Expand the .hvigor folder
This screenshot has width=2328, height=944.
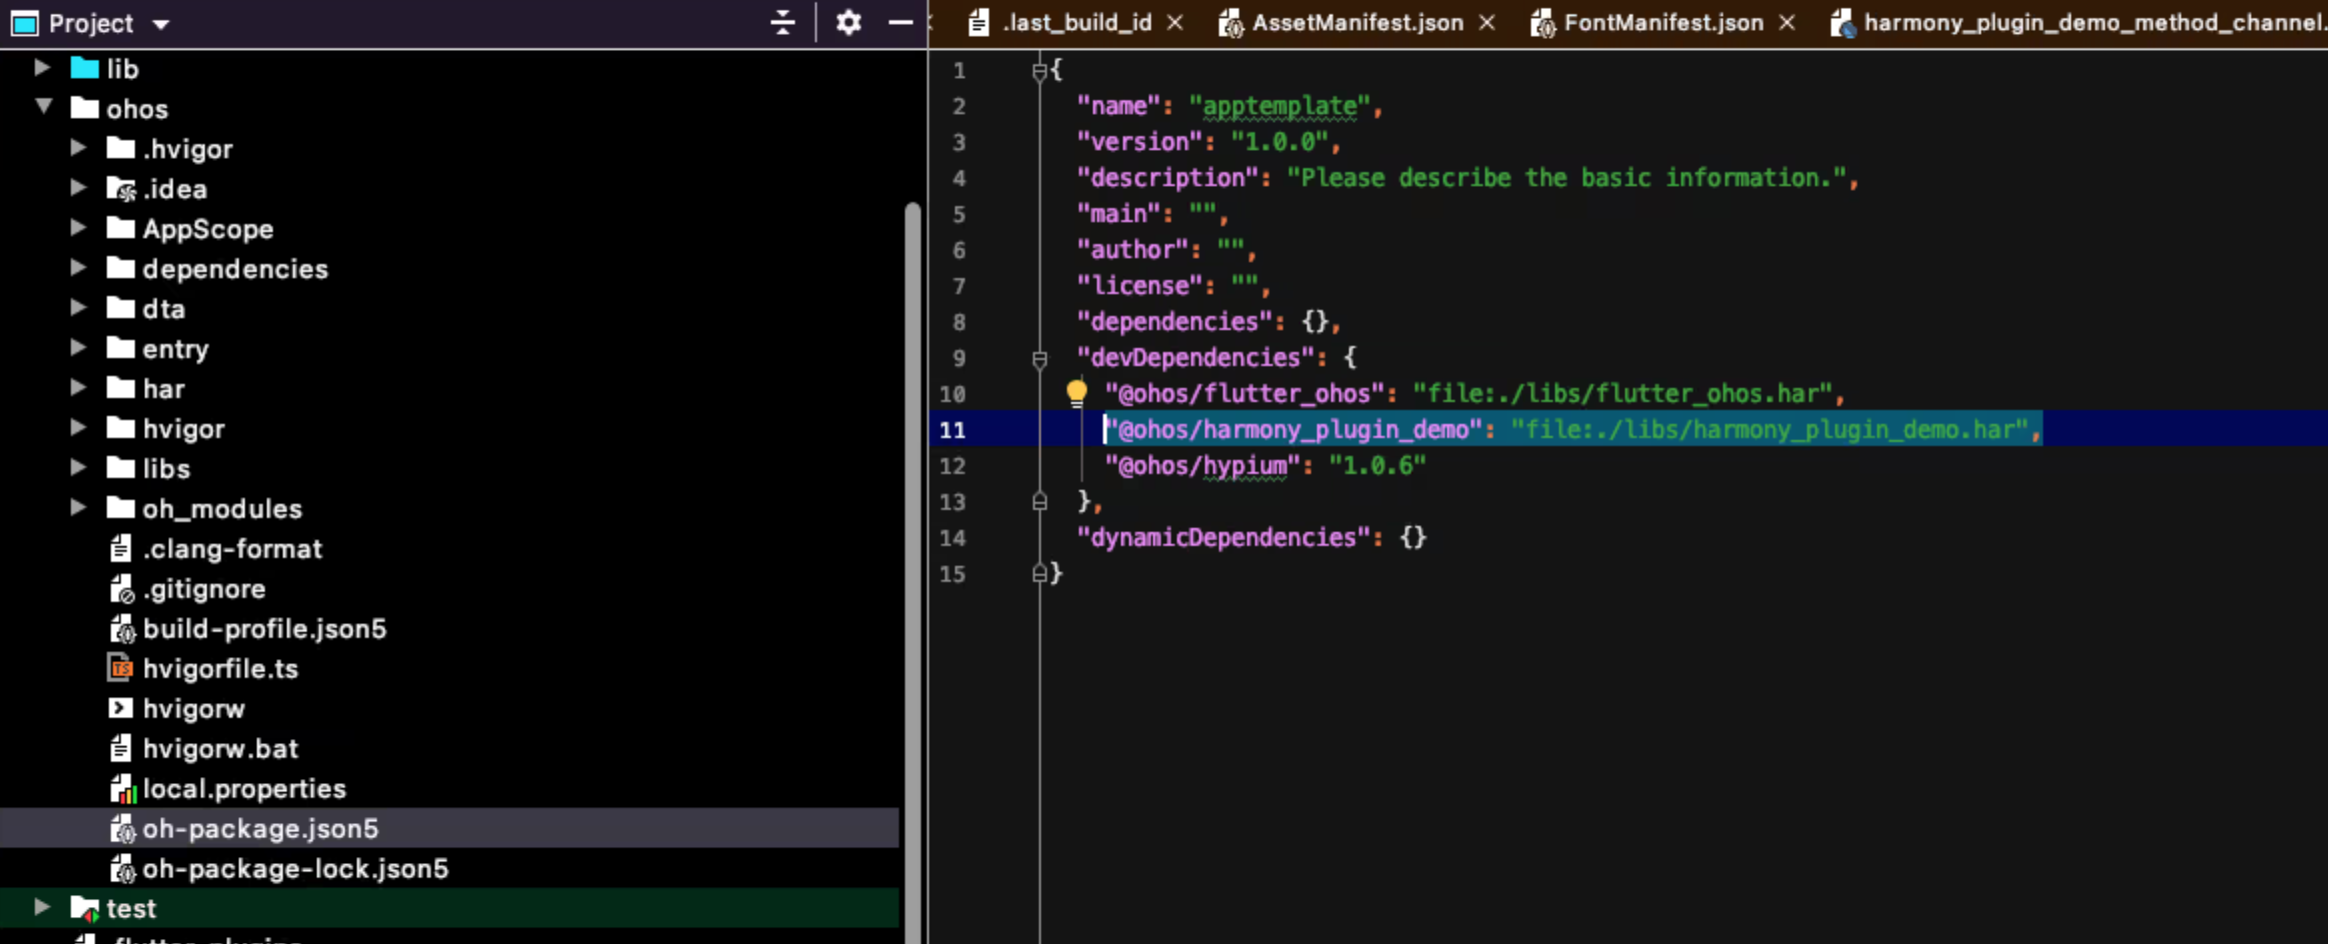coord(78,148)
